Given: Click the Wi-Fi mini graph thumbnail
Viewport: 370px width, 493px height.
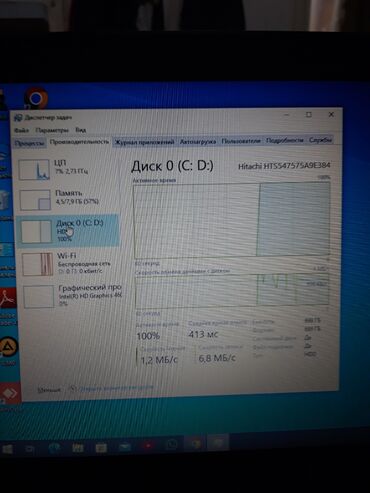Looking at the screenshot, I should pyautogui.click(x=37, y=264).
